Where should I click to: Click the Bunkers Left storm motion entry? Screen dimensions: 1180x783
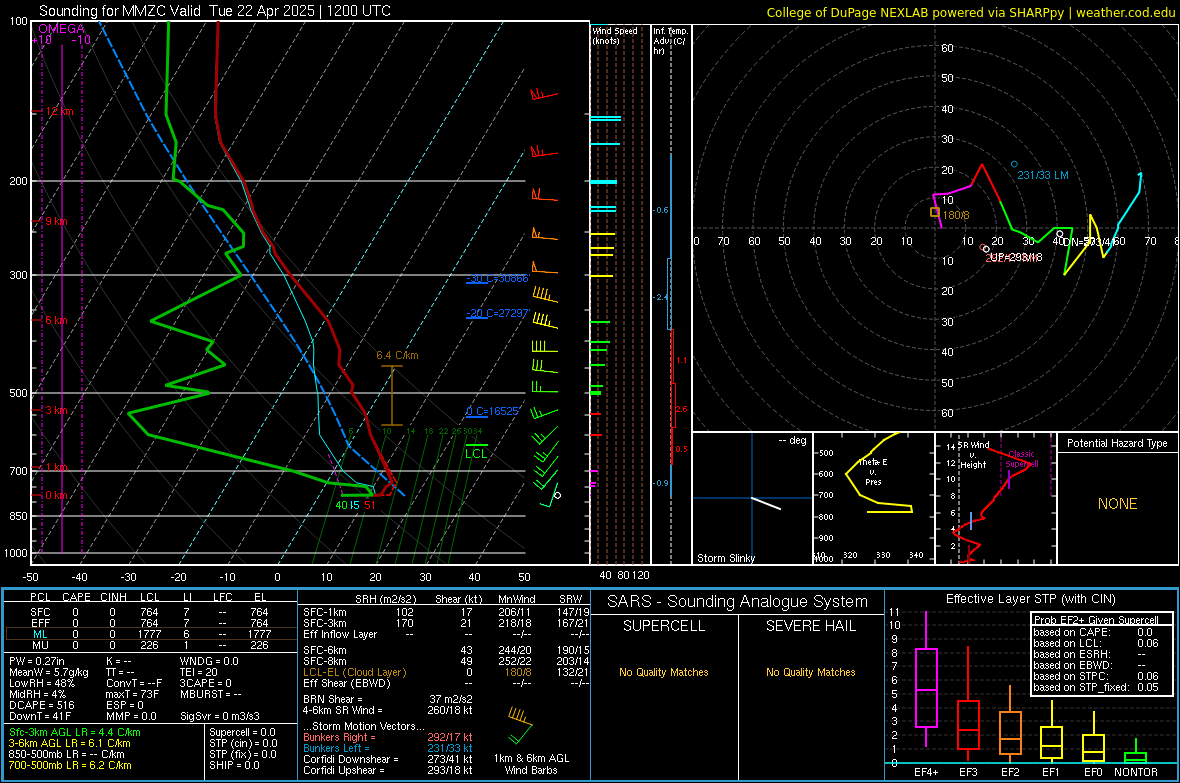click(x=388, y=748)
